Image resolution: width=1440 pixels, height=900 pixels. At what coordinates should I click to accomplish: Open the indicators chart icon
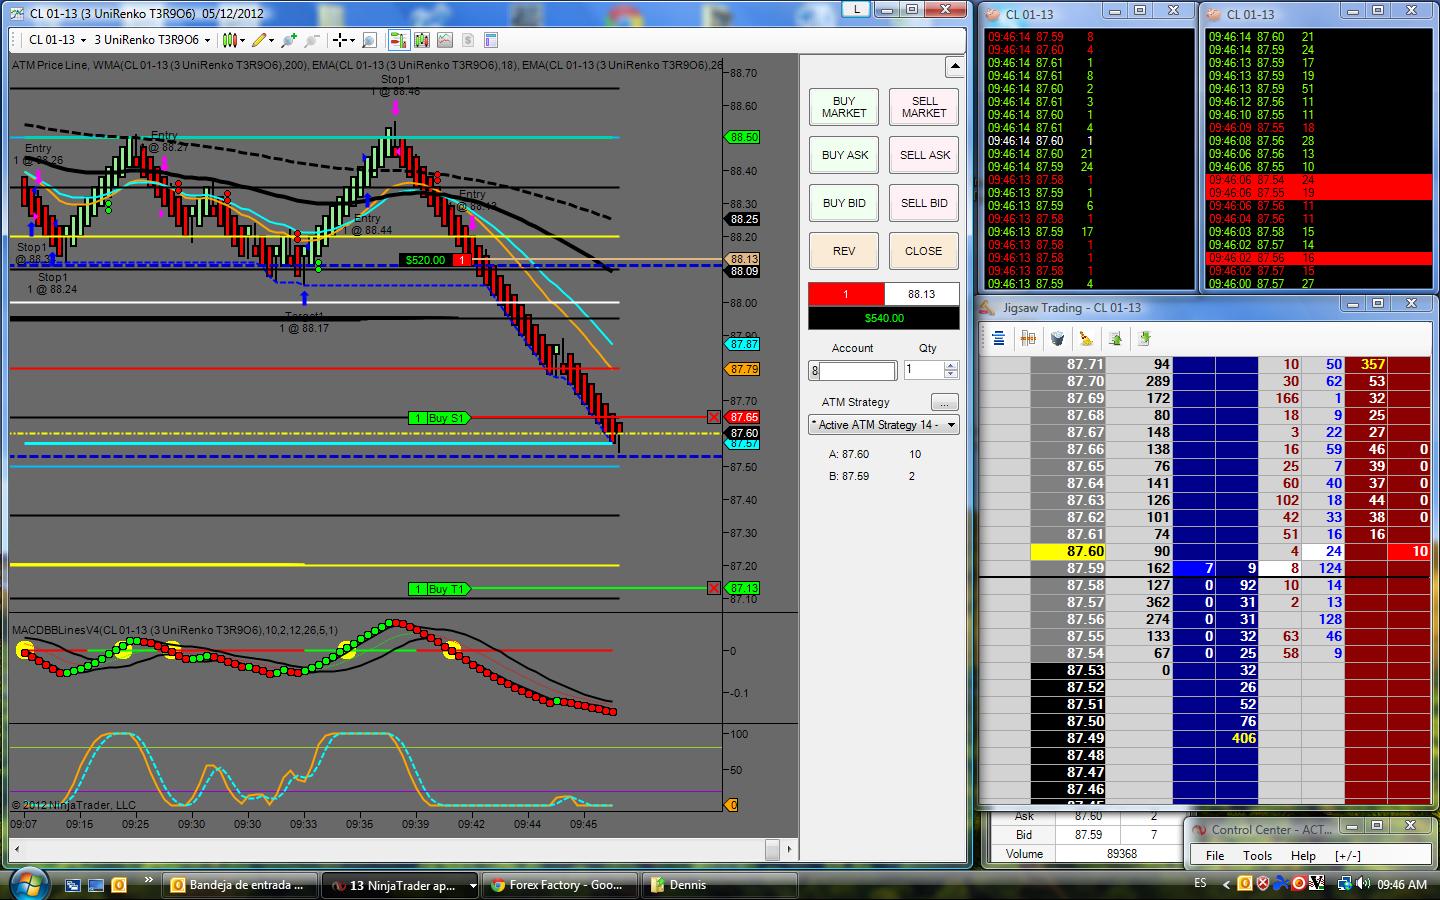(444, 40)
